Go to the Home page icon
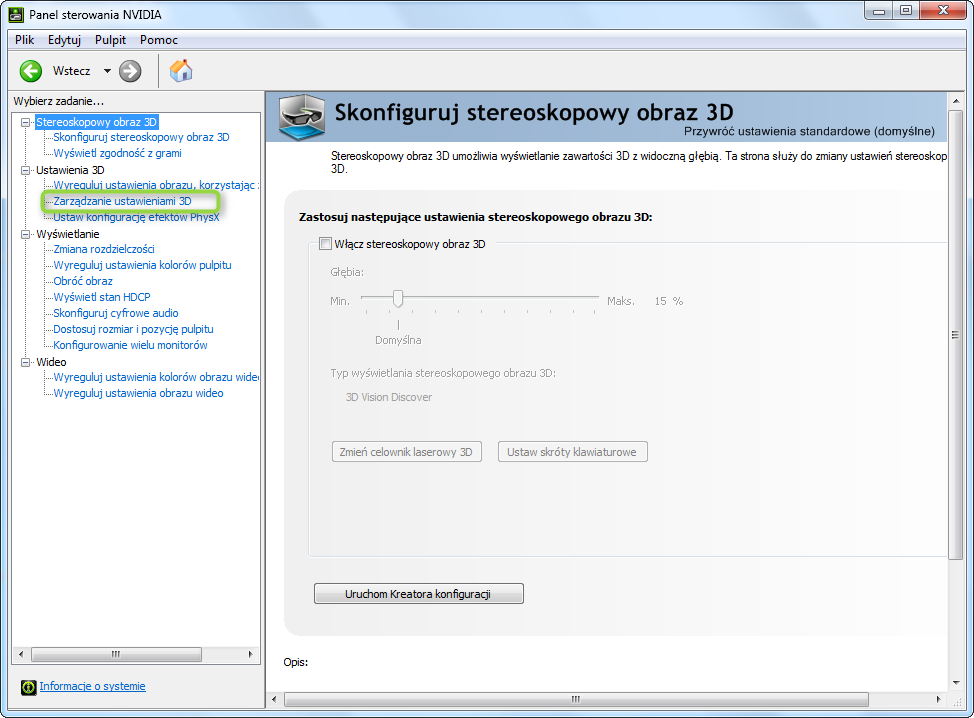The image size is (974, 718). (181, 71)
